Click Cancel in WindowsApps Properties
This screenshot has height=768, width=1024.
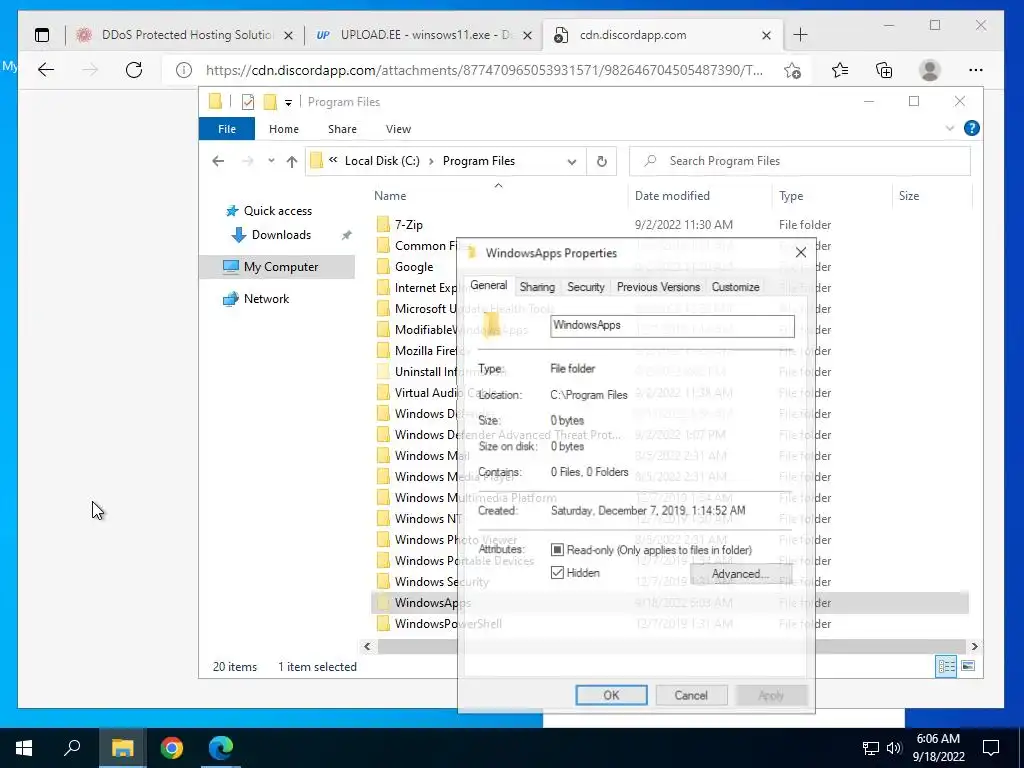tap(691, 696)
